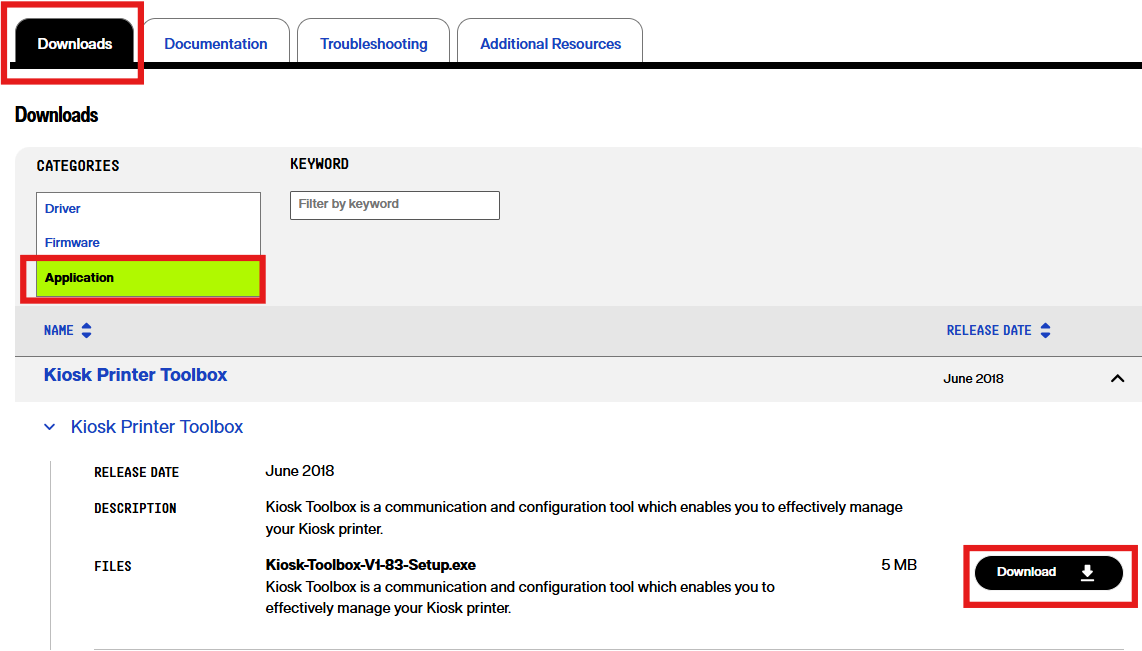Open the bold Kiosk Printer Toolbox heading link
Screen dimensions: 1142x651
tap(135, 375)
